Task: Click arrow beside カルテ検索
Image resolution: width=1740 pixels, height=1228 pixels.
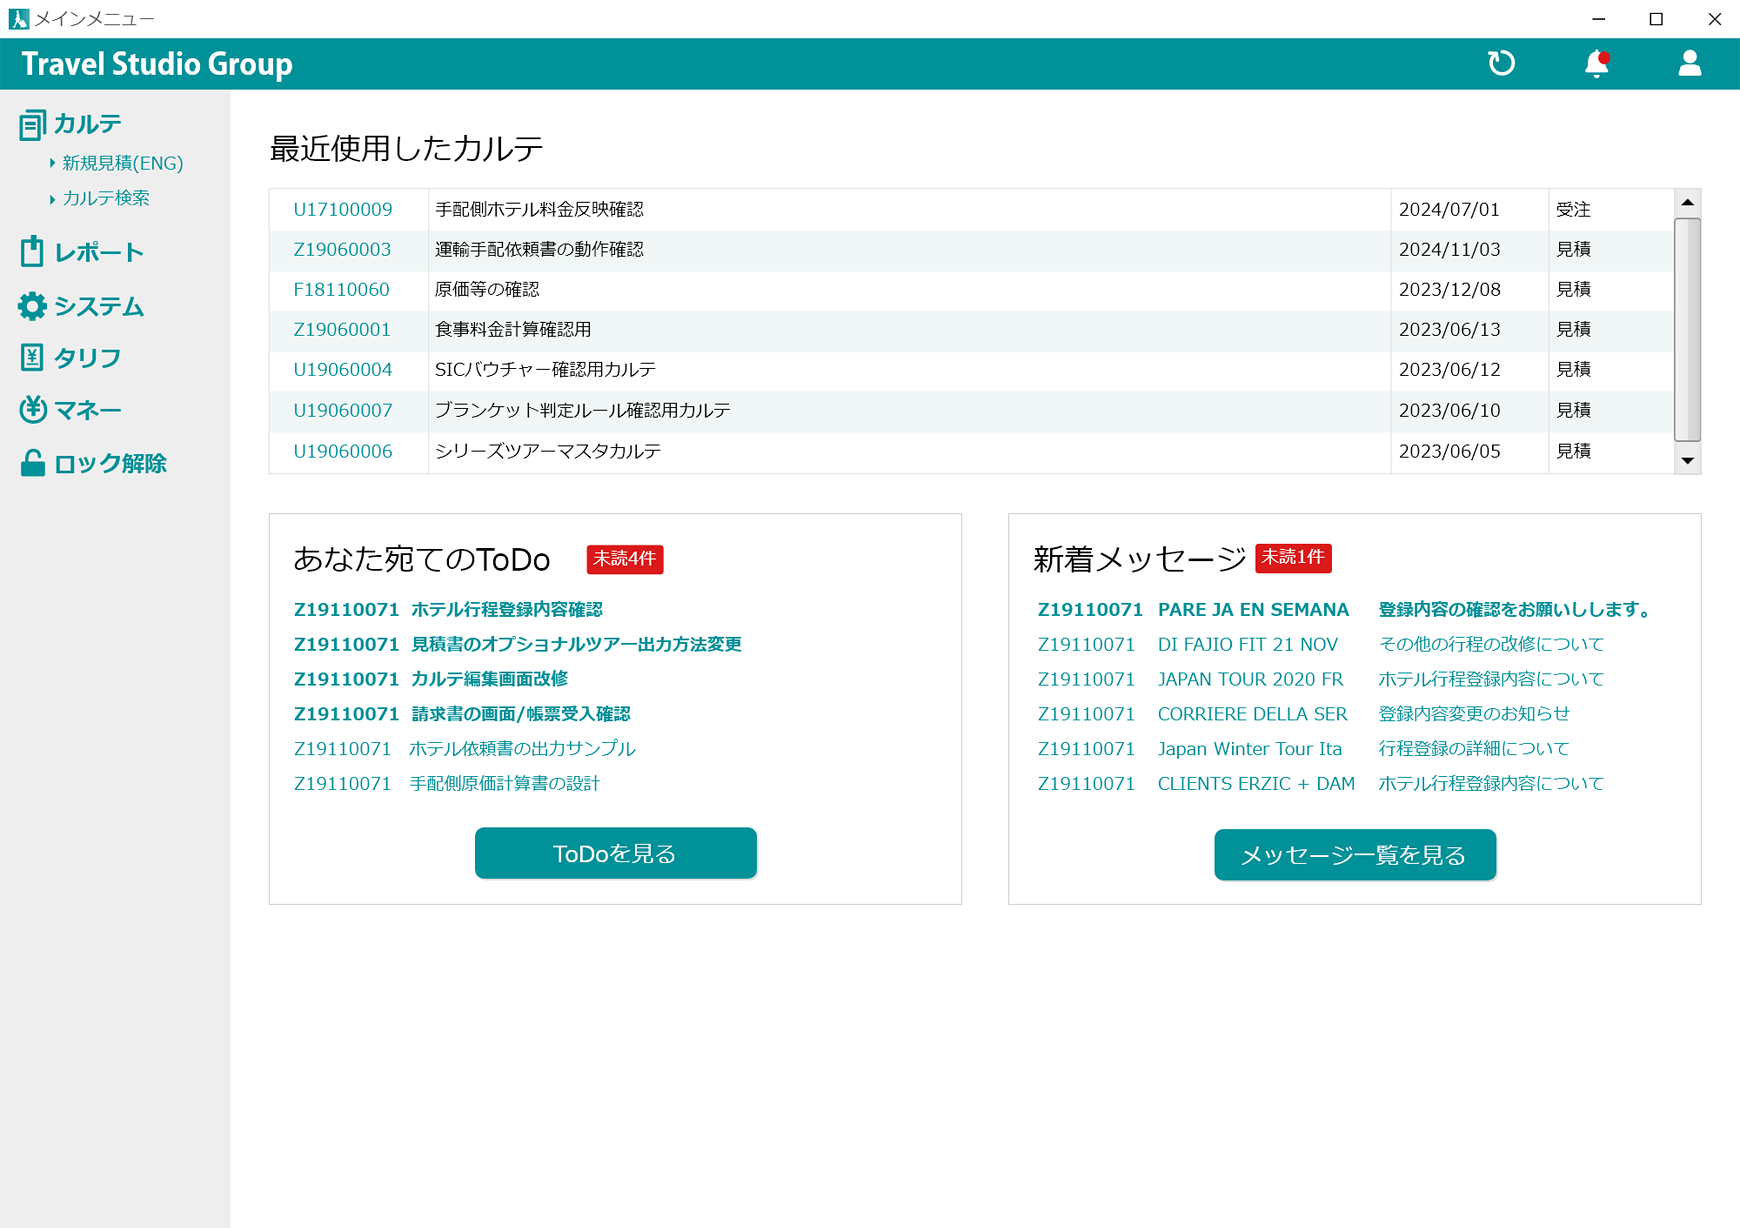Action: click(x=52, y=199)
